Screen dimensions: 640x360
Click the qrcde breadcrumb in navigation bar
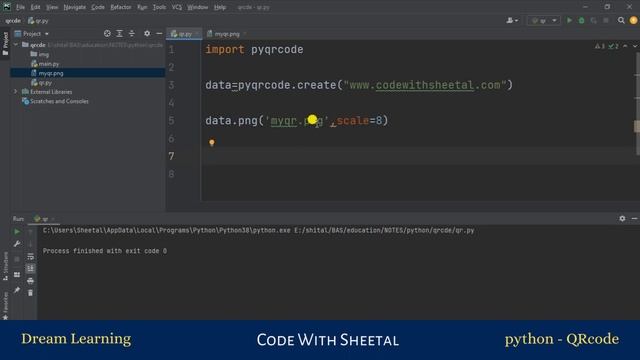click(13, 20)
